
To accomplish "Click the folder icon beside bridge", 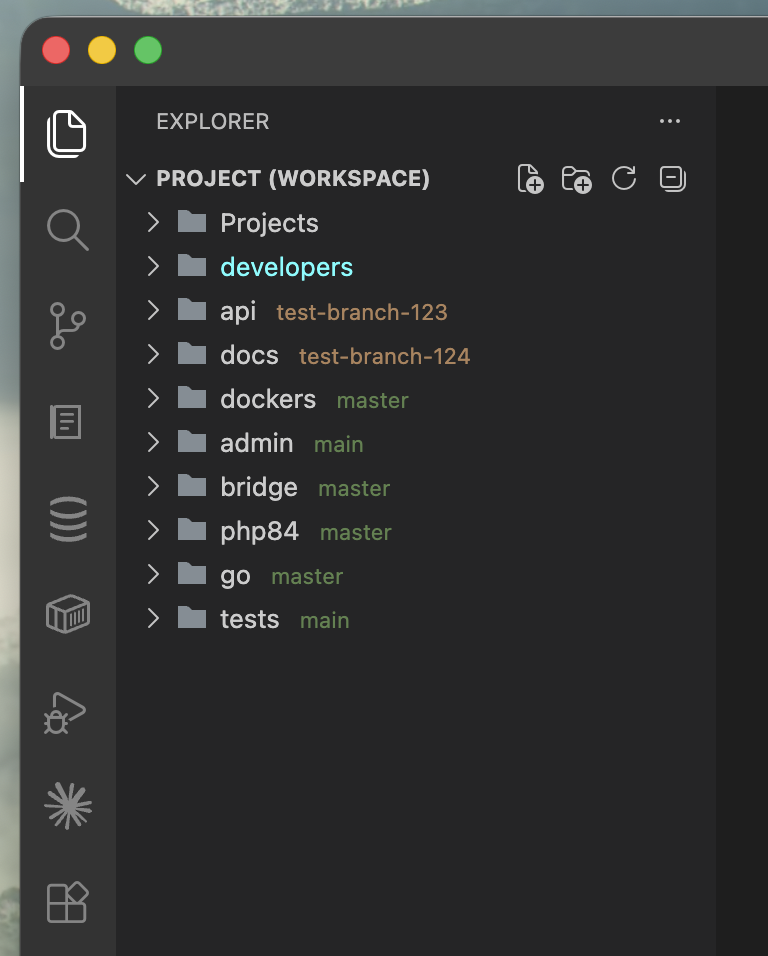I will [192, 485].
